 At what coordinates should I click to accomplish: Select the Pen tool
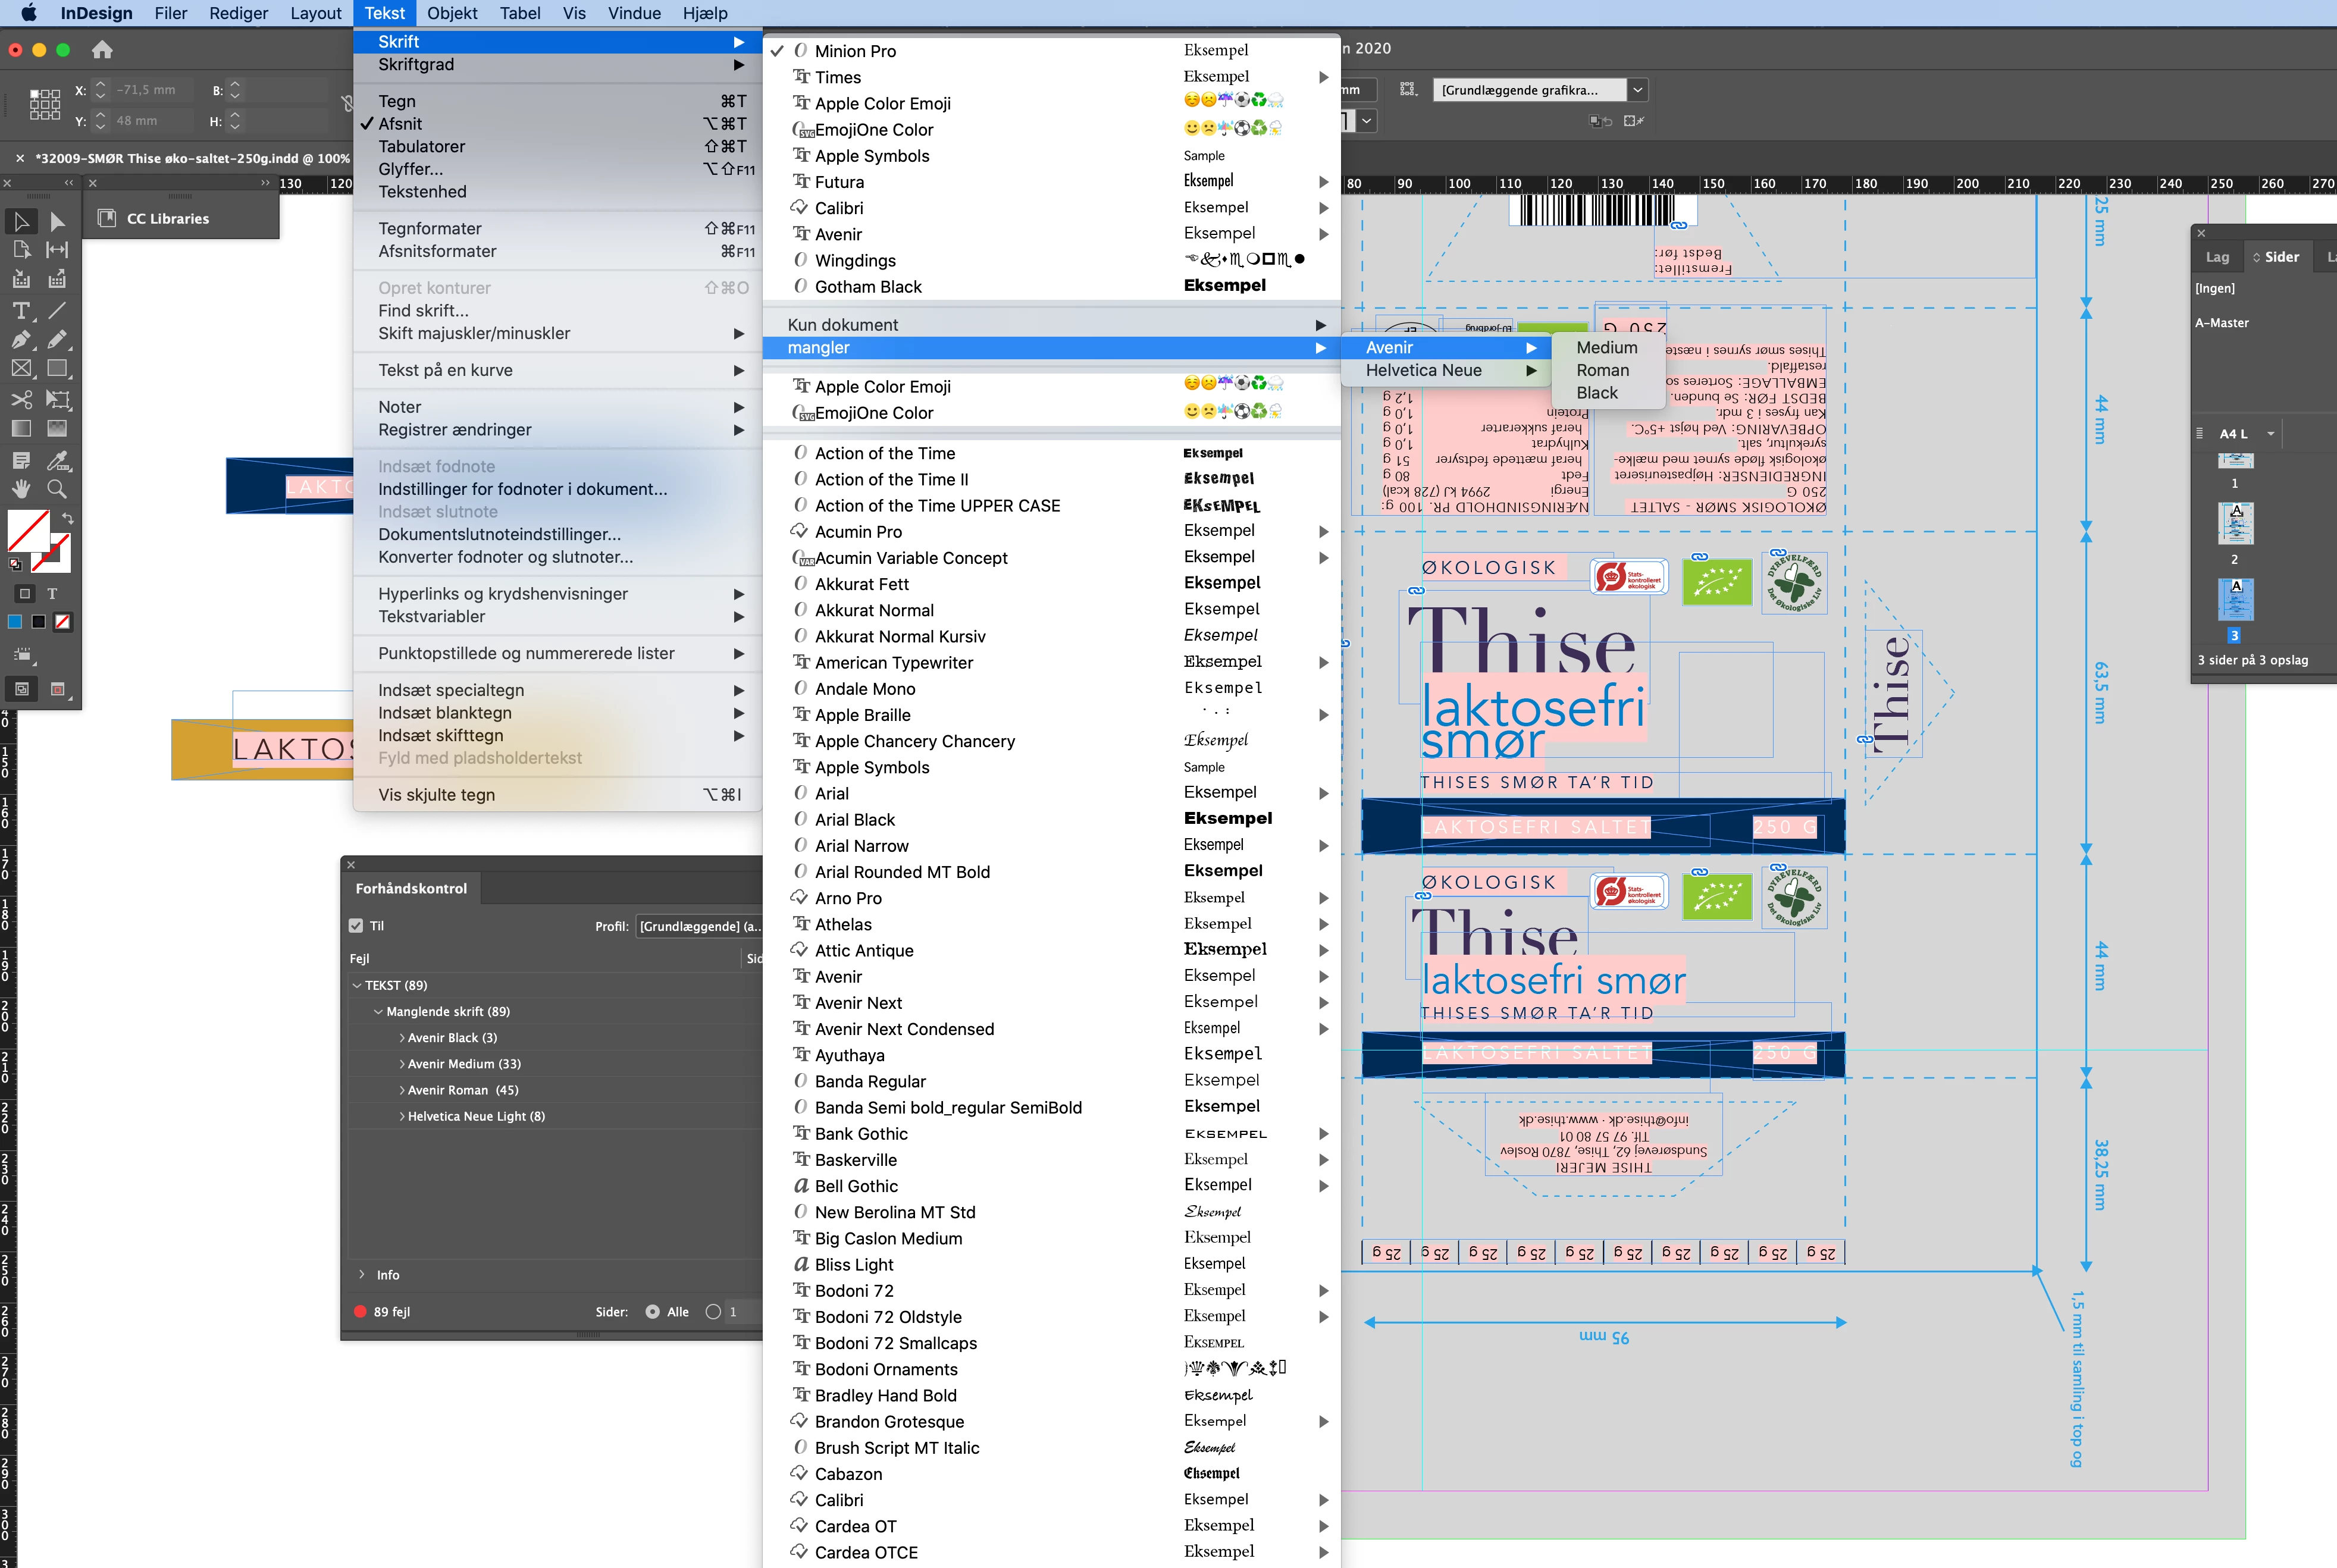[21, 340]
